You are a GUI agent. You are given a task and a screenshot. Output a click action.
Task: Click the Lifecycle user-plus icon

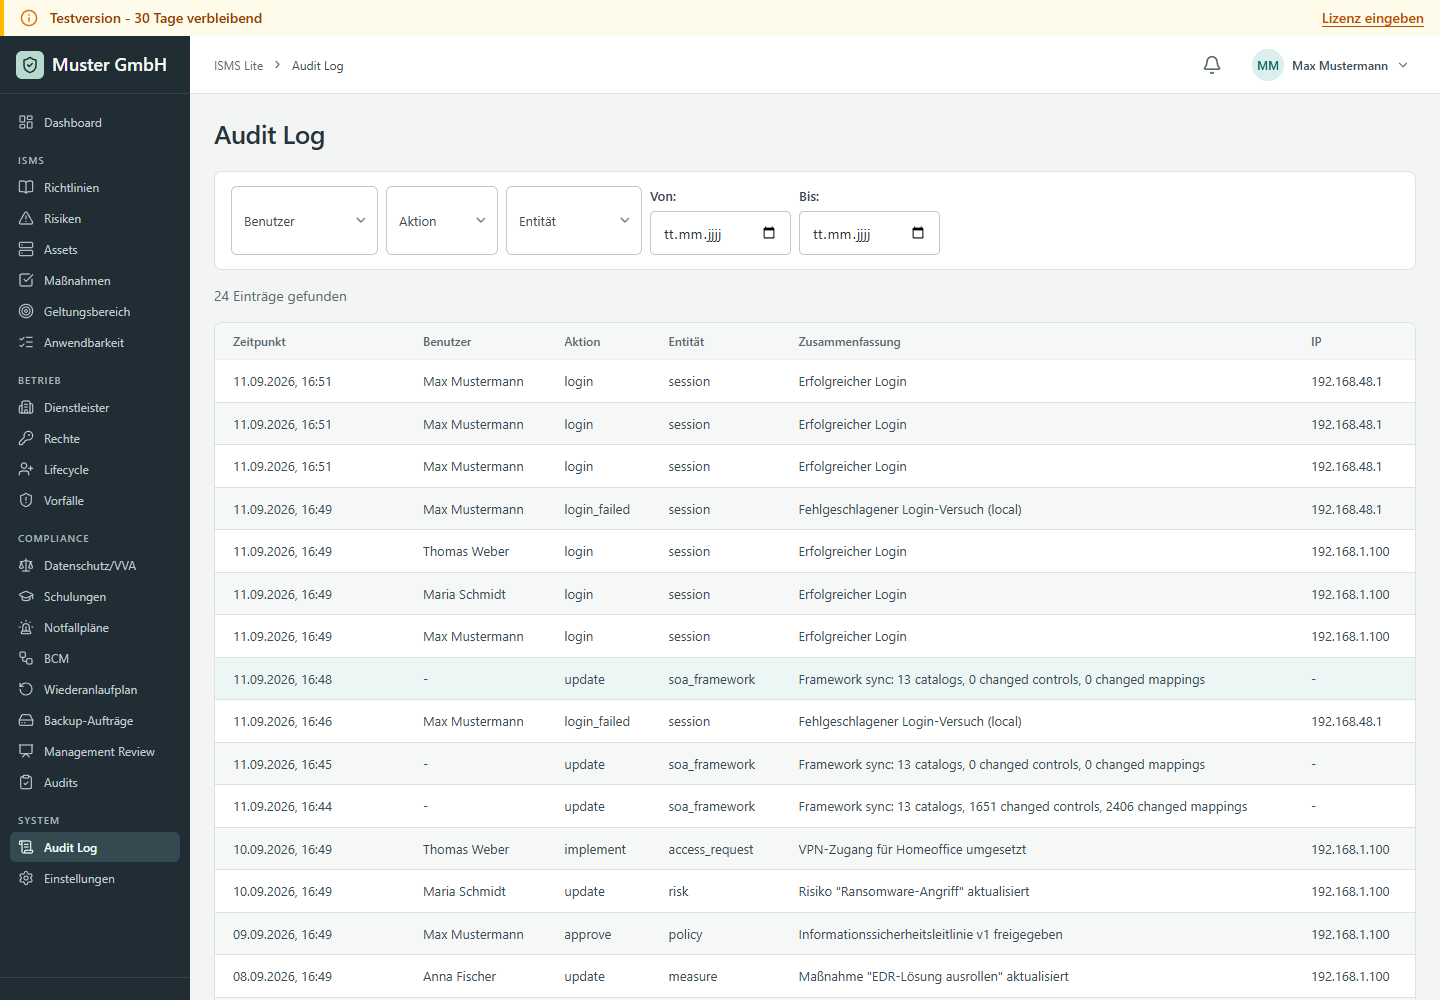[x=26, y=469]
